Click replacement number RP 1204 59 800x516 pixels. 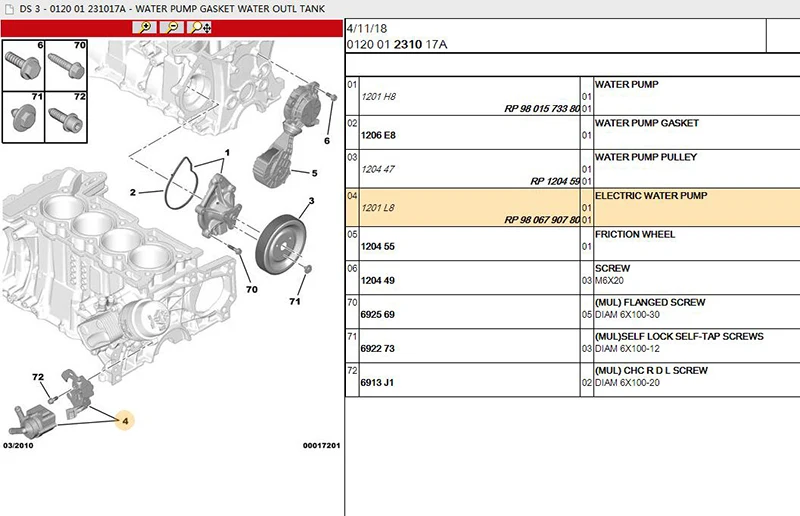[x=555, y=181]
